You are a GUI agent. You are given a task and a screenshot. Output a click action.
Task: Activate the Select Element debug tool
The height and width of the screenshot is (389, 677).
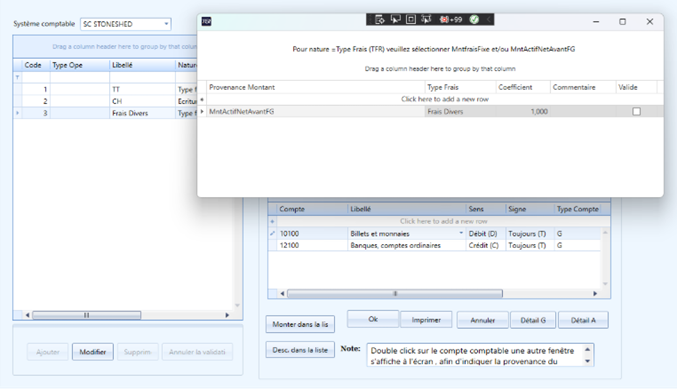click(x=395, y=19)
